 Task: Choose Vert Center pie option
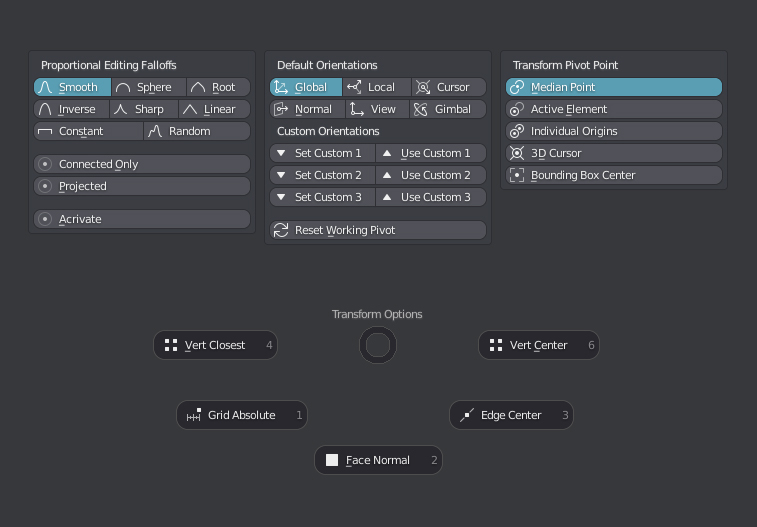click(x=539, y=345)
